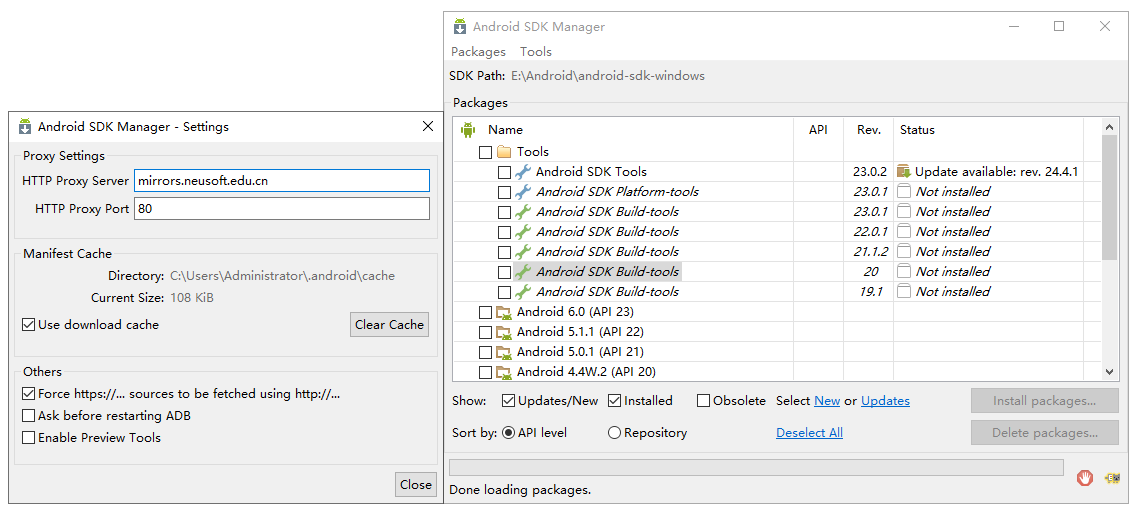Click the Name column header
Screen dimensions: 1141x510
coord(505,130)
